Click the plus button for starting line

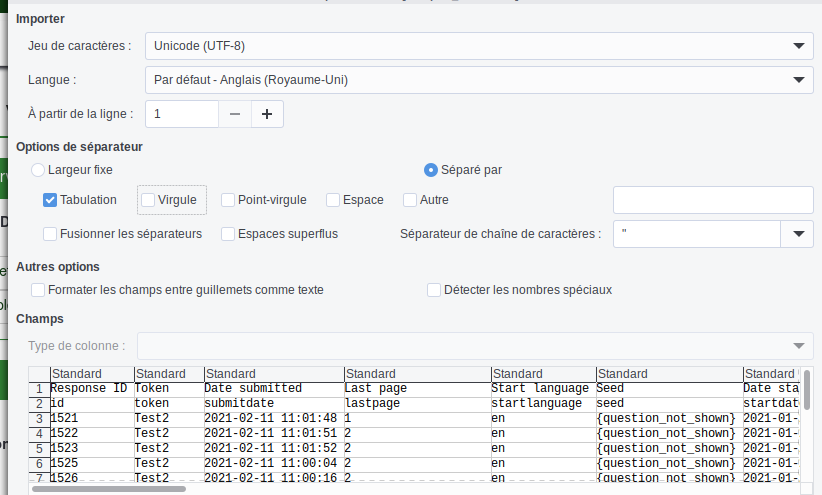[267, 114]
